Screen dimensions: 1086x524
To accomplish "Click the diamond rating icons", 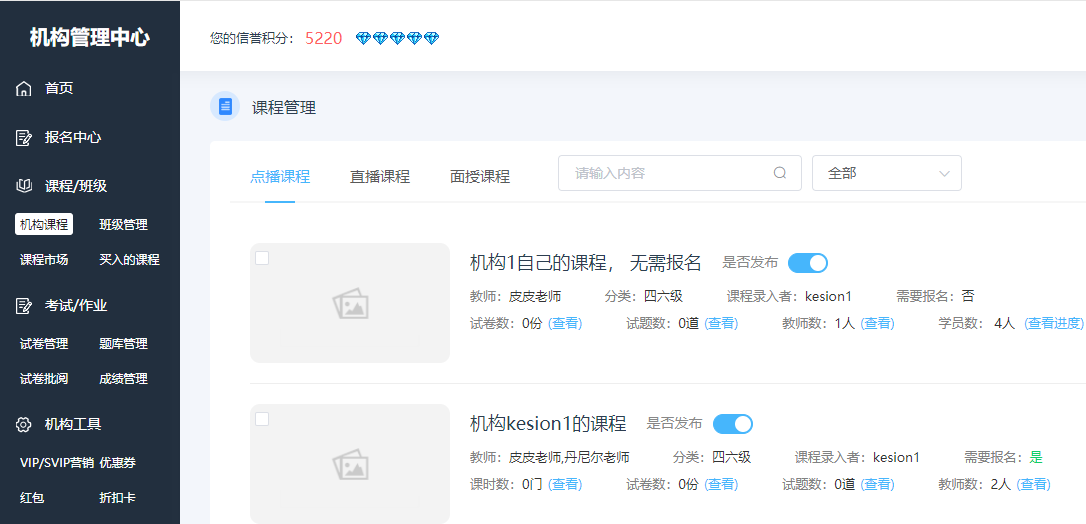I will click(x=397, y=38).
